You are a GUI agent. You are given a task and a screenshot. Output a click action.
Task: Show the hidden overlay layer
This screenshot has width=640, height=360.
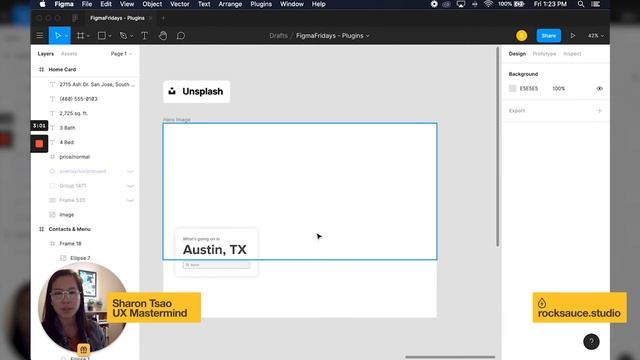[x=130, y=171]
